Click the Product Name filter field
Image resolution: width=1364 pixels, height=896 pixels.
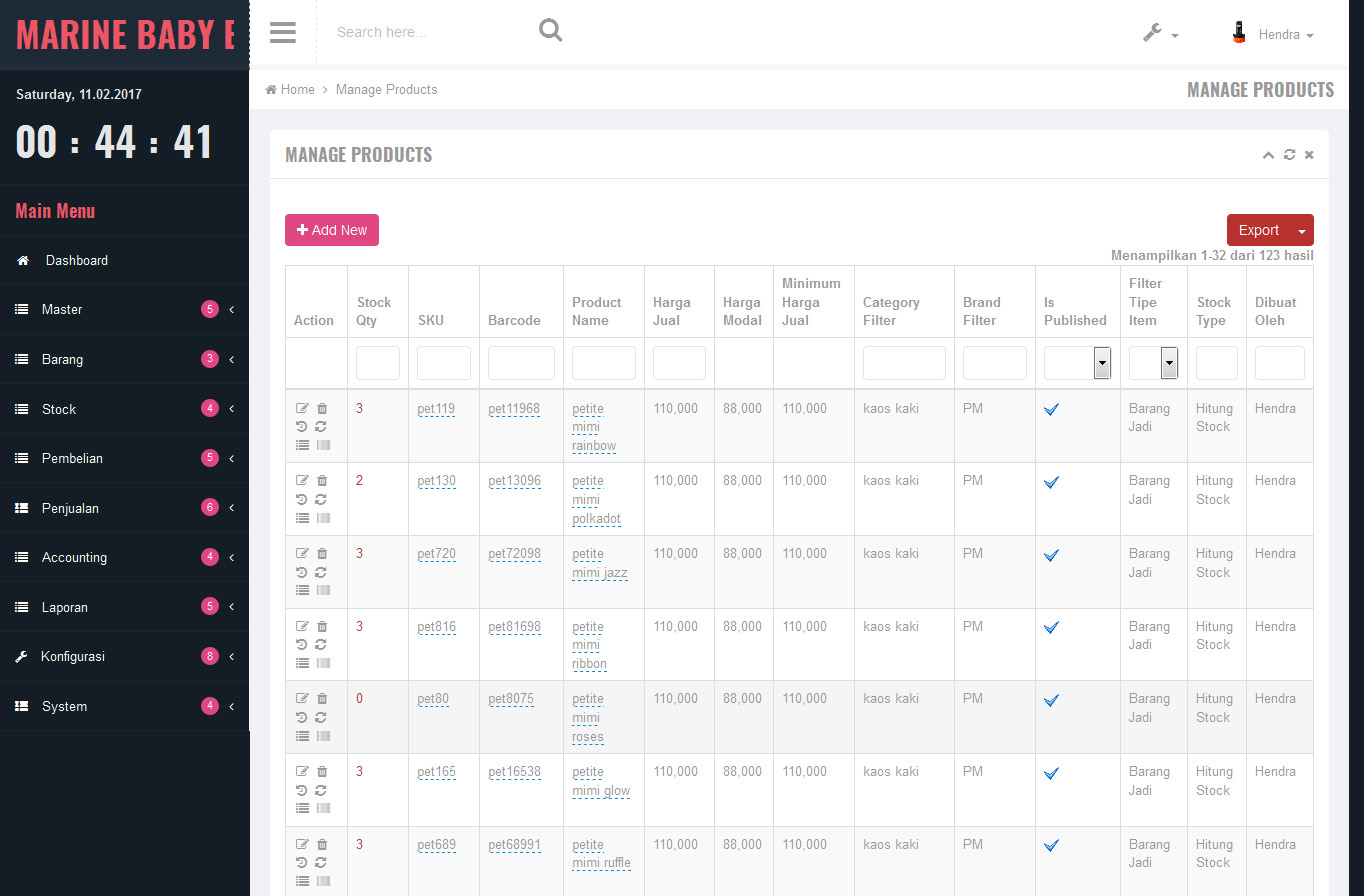603,363
